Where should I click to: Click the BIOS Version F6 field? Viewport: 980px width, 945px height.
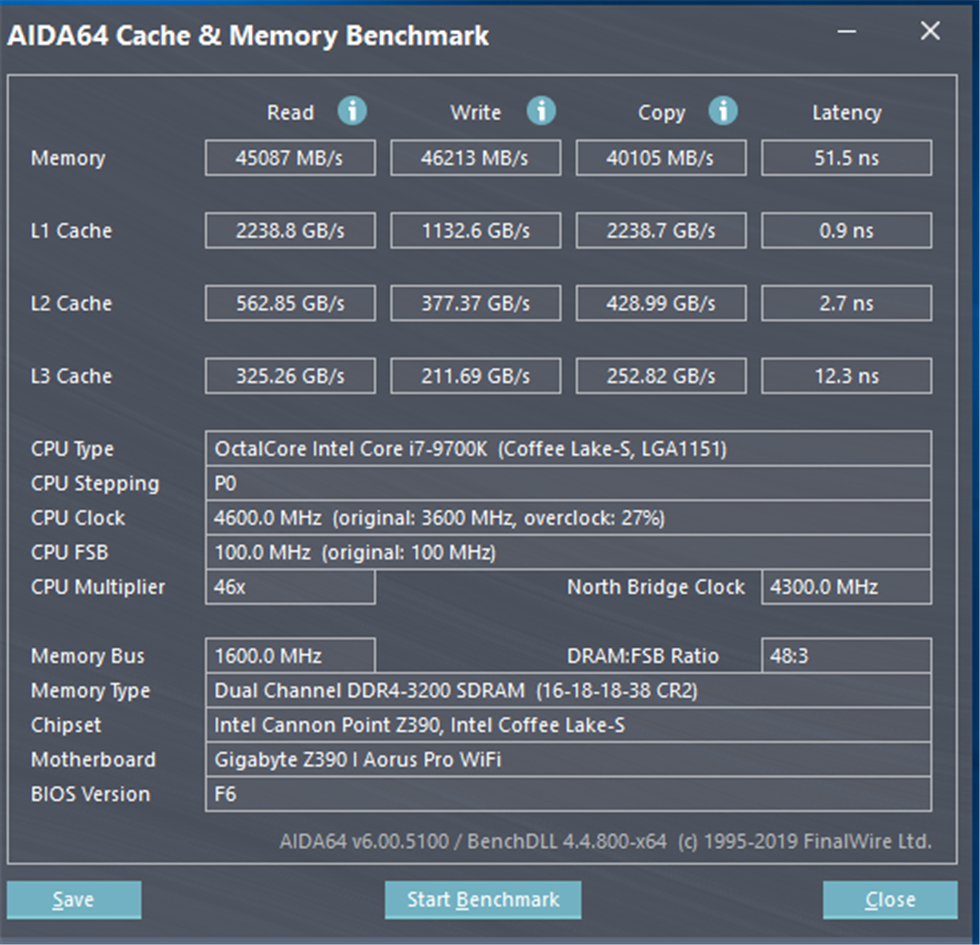568,794
